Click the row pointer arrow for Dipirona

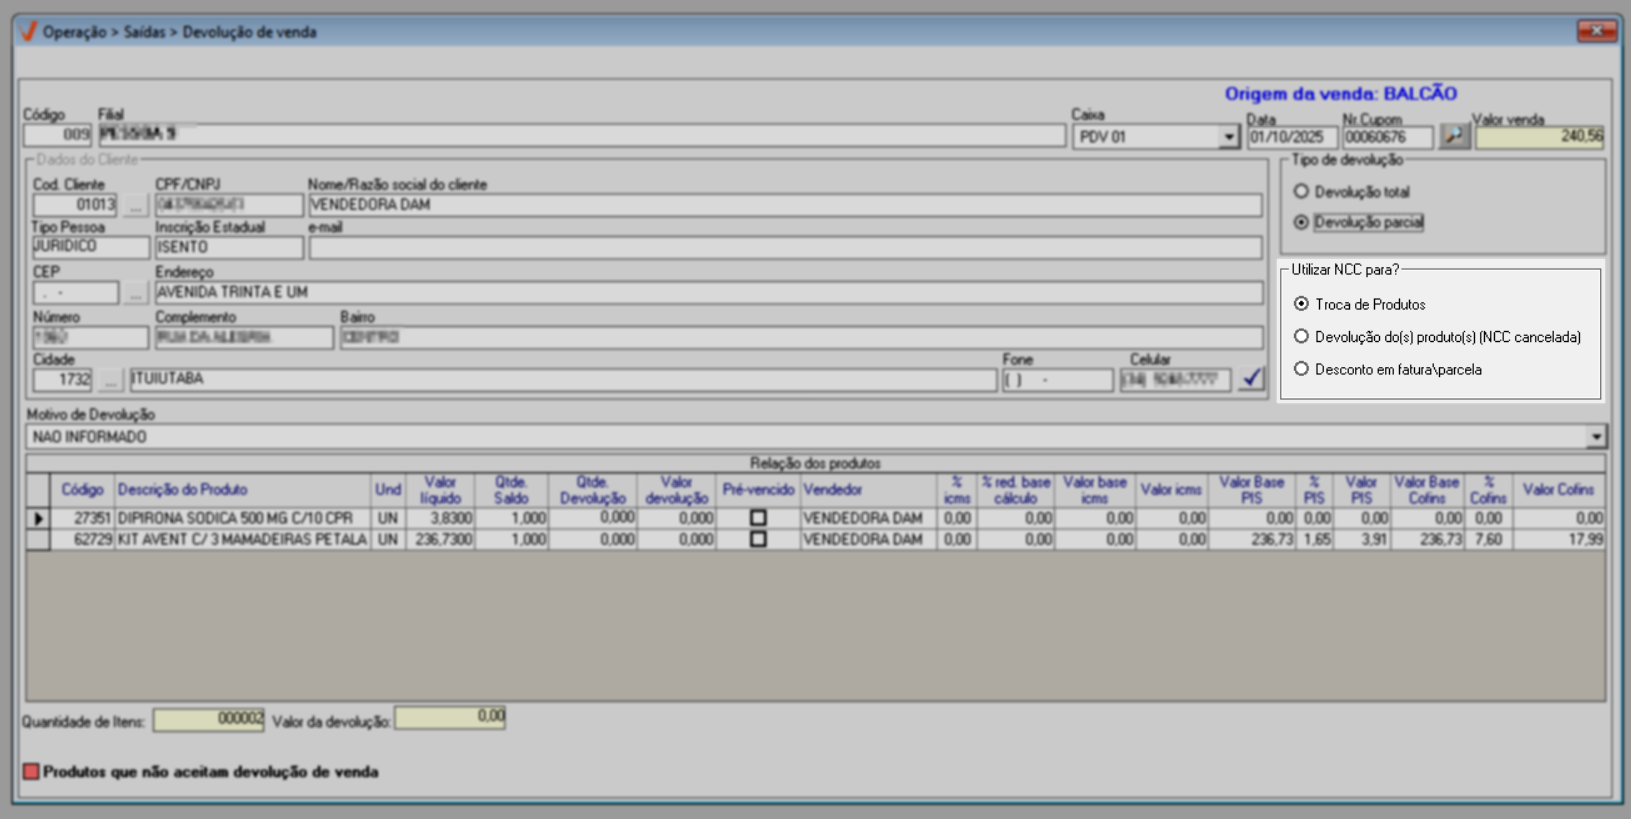coord(38,518)
